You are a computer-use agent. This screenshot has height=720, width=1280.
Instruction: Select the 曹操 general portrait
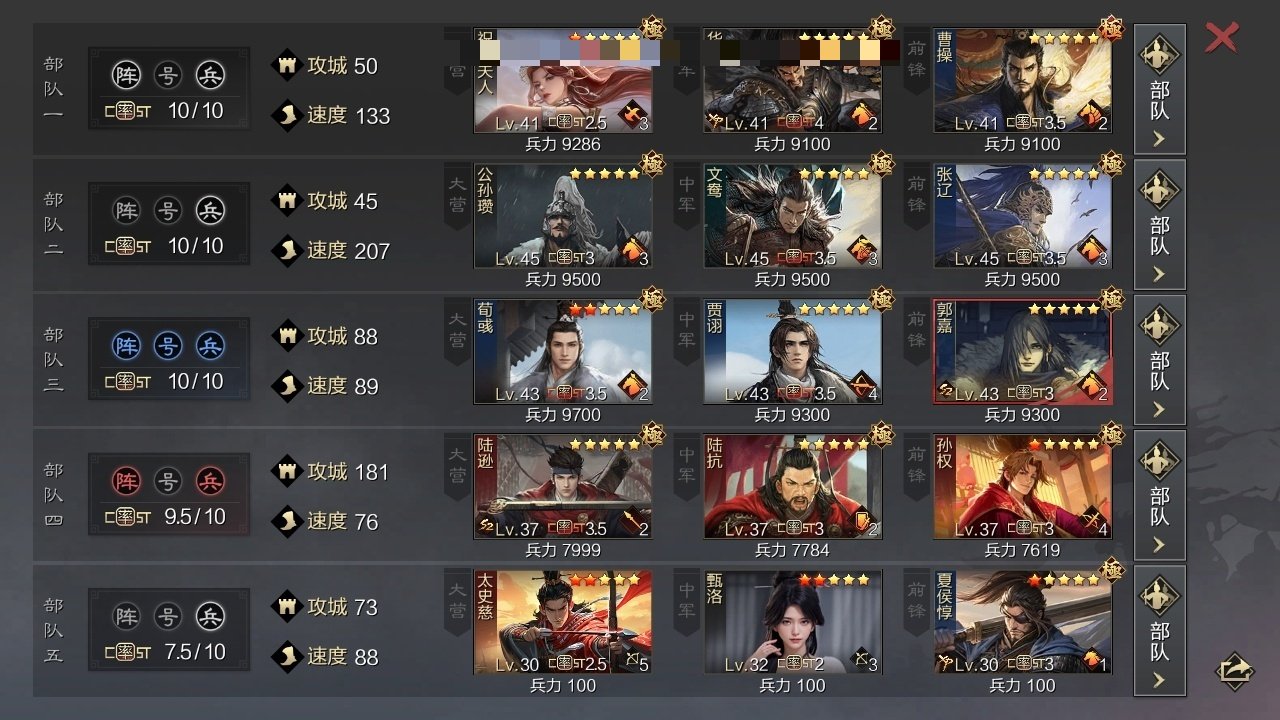pos(1022,81)
